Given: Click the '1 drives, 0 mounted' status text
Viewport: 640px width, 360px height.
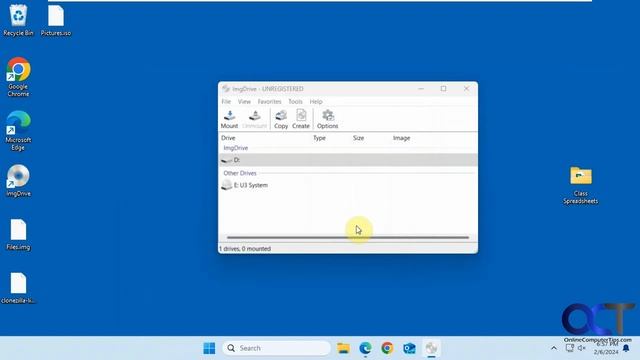Looking at the screenshot, I should click(245, 249).
